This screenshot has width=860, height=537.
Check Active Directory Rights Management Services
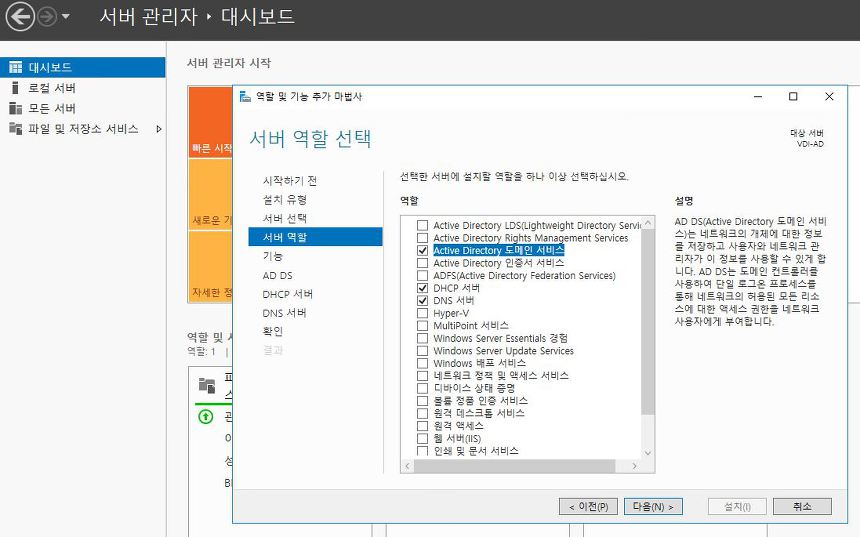[x=422, y=238]
